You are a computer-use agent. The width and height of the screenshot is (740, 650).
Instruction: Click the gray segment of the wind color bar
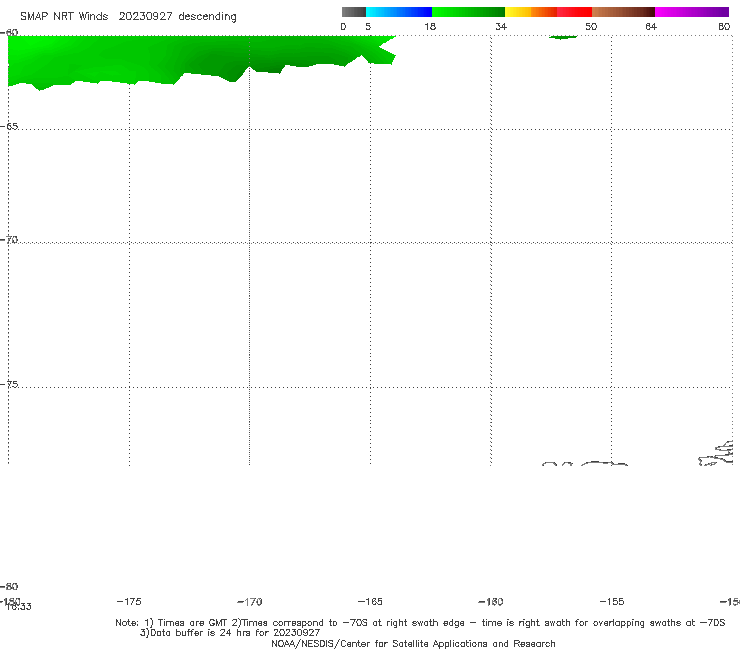point(353,12)
